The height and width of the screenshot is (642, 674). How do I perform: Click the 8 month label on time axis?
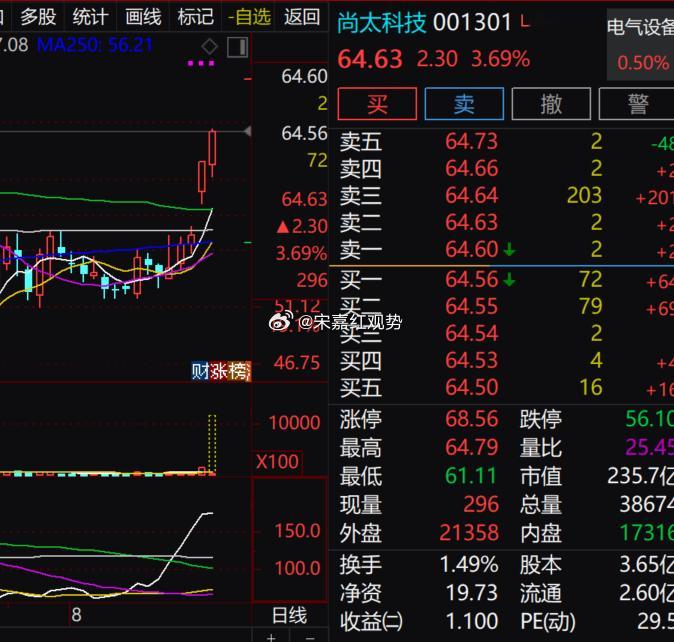77,615
